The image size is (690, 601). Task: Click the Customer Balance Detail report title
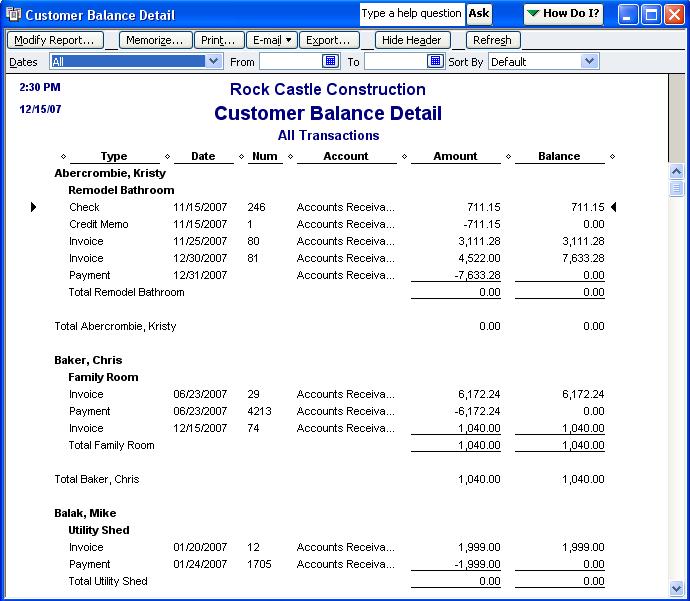click(x=328, y=113)
